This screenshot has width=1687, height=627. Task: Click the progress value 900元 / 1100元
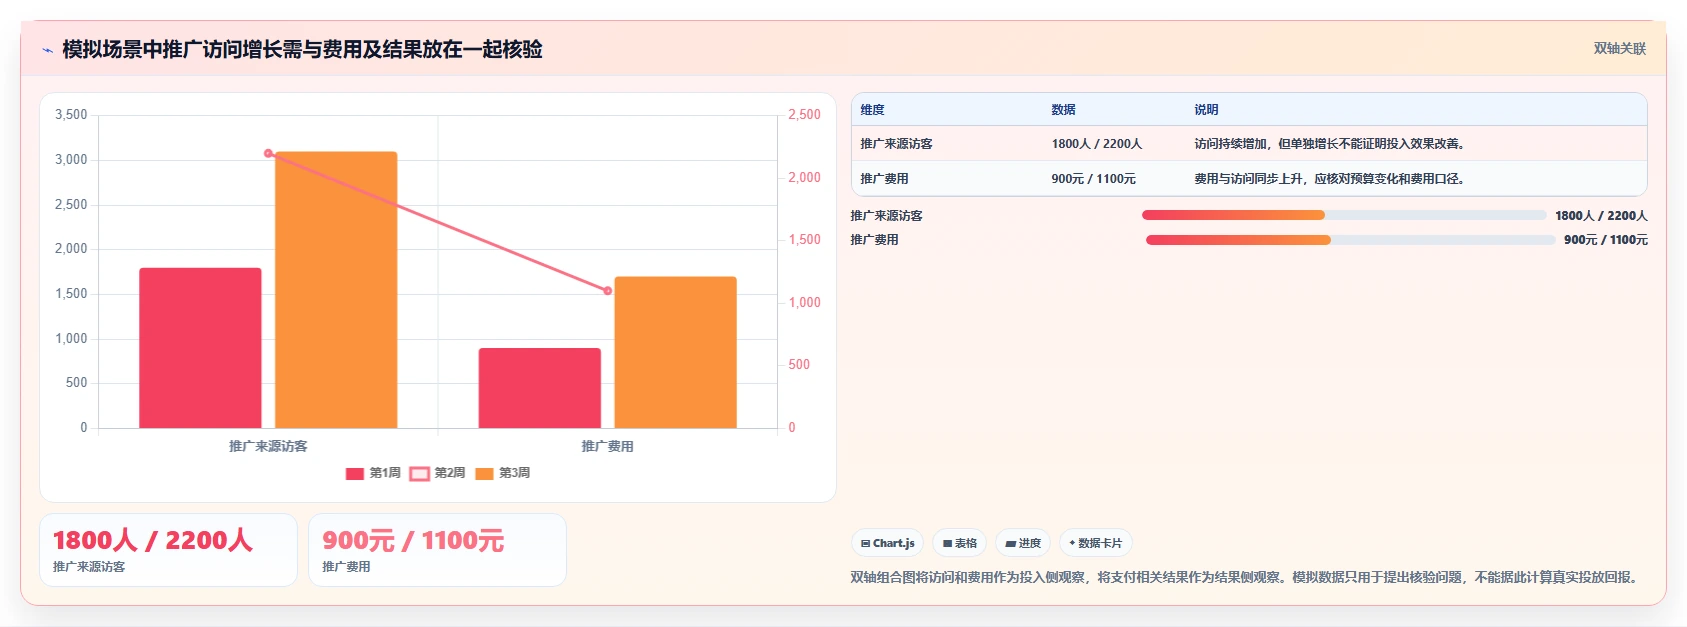coord(1606,240)
